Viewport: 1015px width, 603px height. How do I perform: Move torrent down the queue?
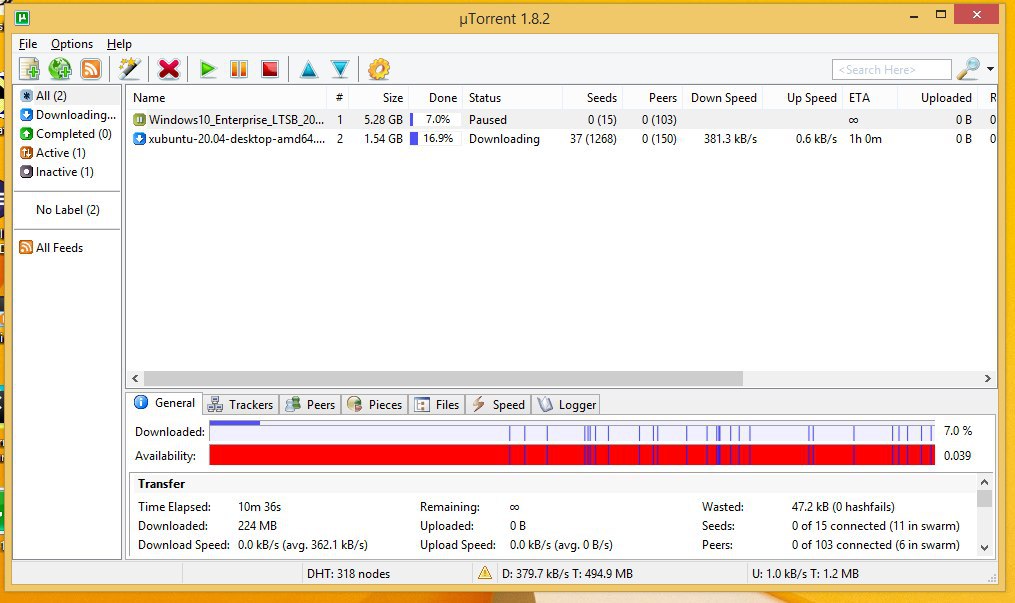pyautogui.click(x=340, y=69)
